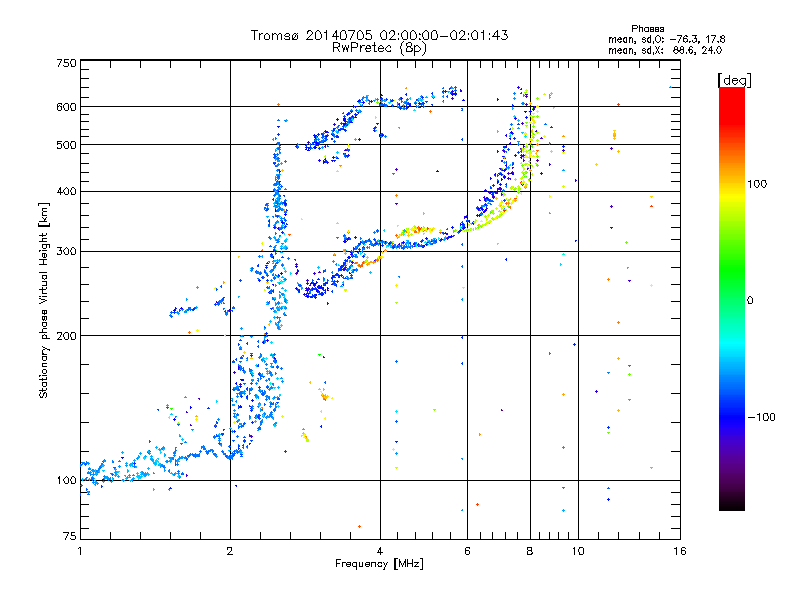Viewport: 800px width, 600px height.
Task: Click the y-axis tick label '100'
Action: (66, 480)
